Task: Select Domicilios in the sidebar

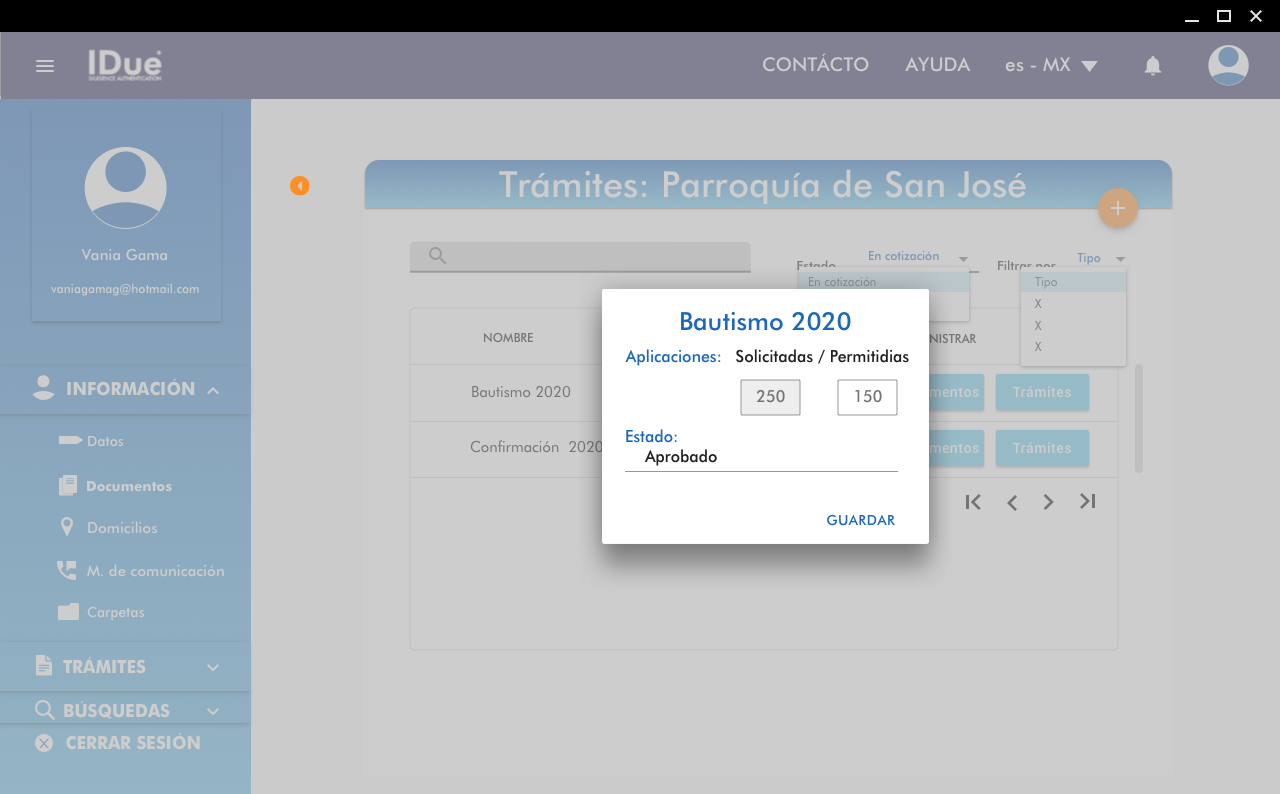Action: coord(122,528)
